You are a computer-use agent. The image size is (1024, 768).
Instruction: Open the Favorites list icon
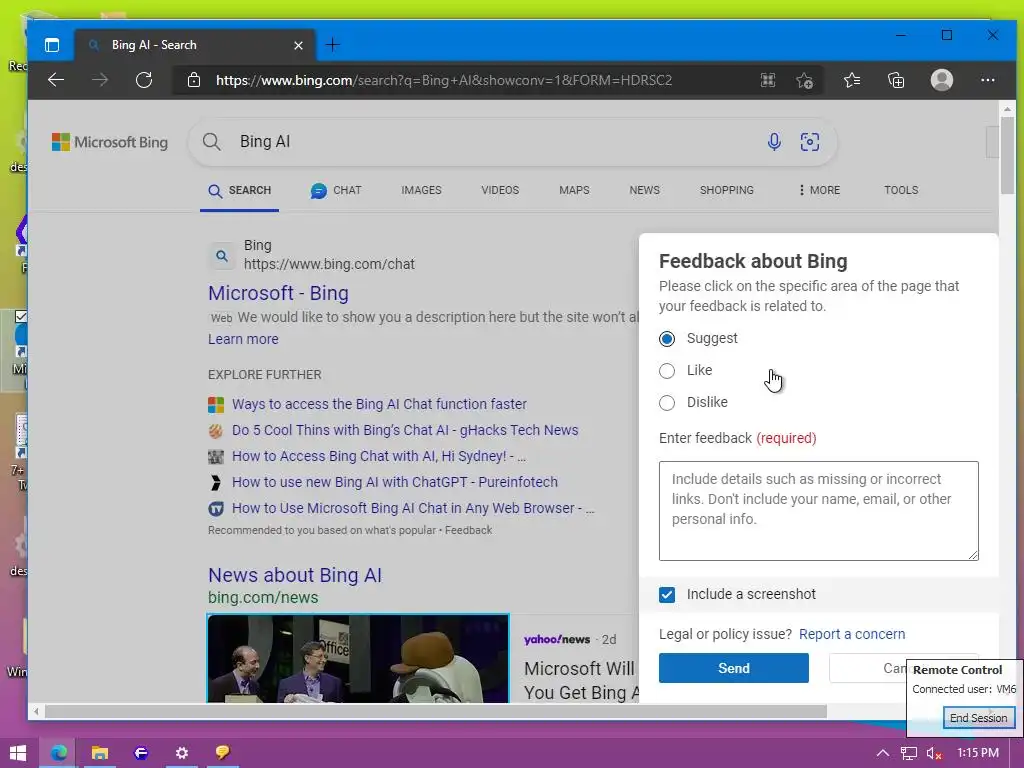tap(852, 80)
